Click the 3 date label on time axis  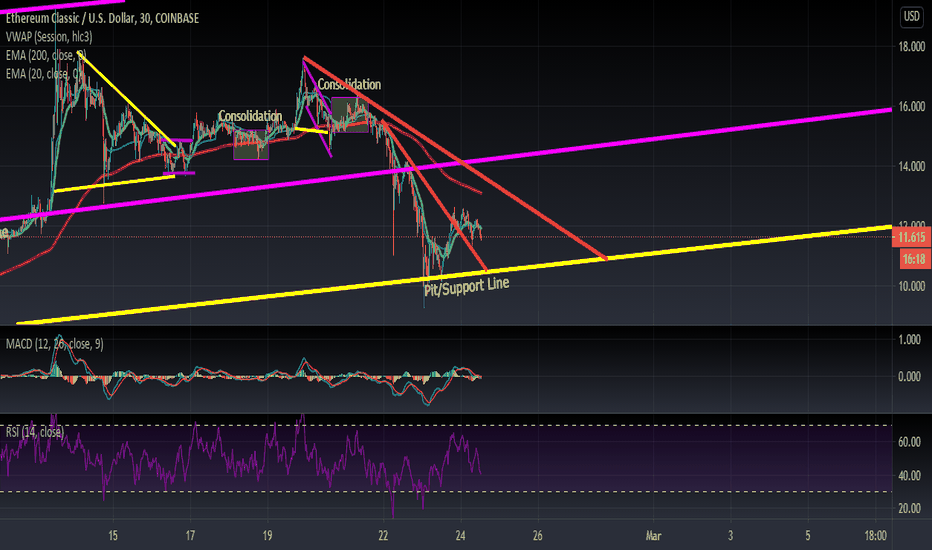[x=731, y=536]
